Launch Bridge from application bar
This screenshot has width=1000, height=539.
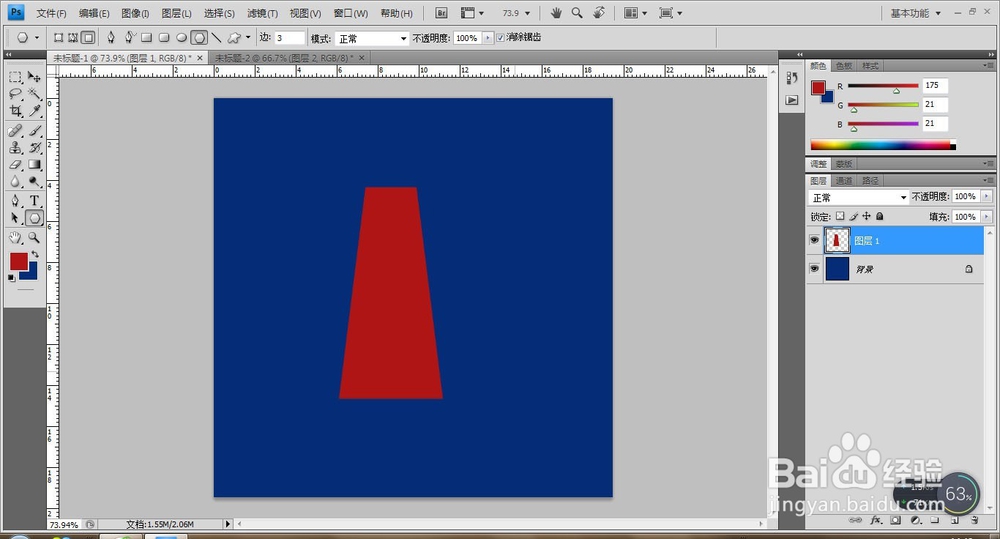[441, 13]
